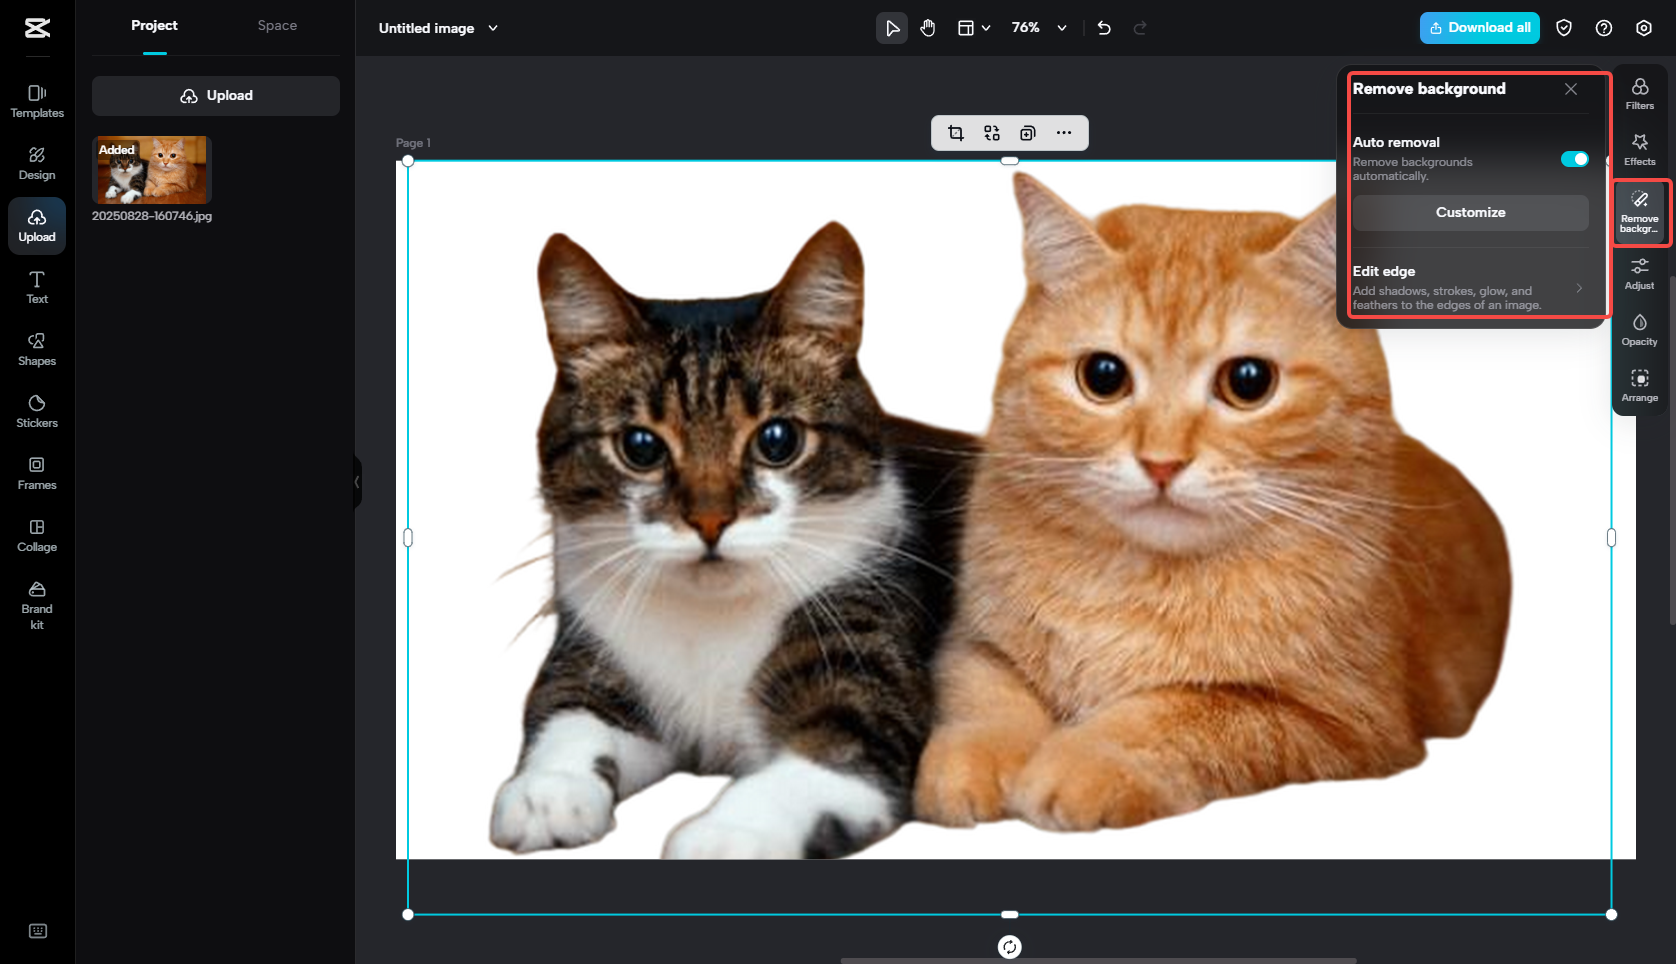Select the hand pan tool

tap(928, 28)
